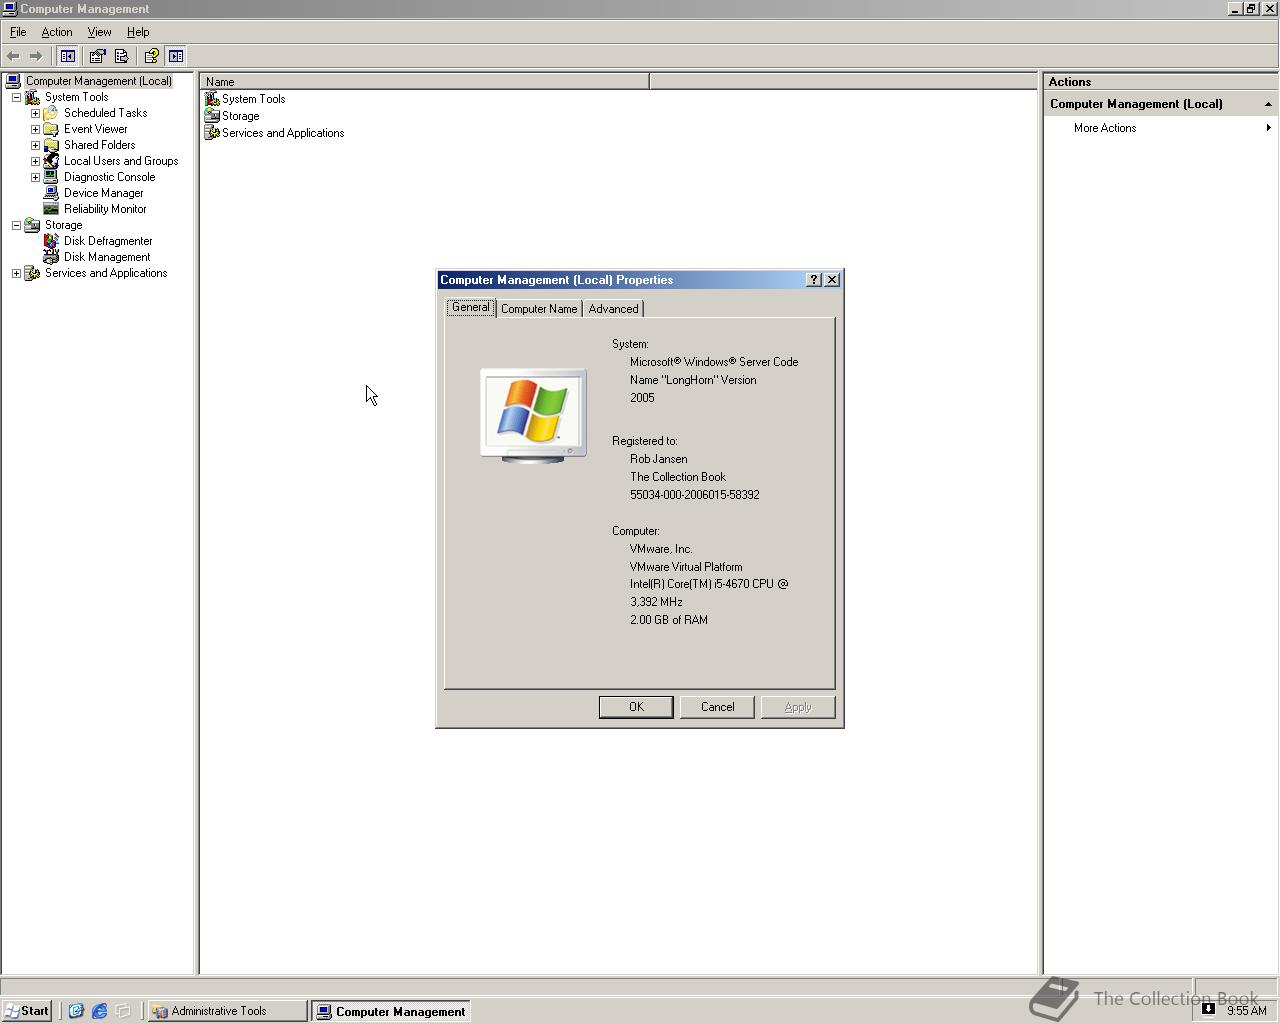Collapse the System Tools tree node
Viewport: 1280px width, 1024px height.
coord(16,97)
